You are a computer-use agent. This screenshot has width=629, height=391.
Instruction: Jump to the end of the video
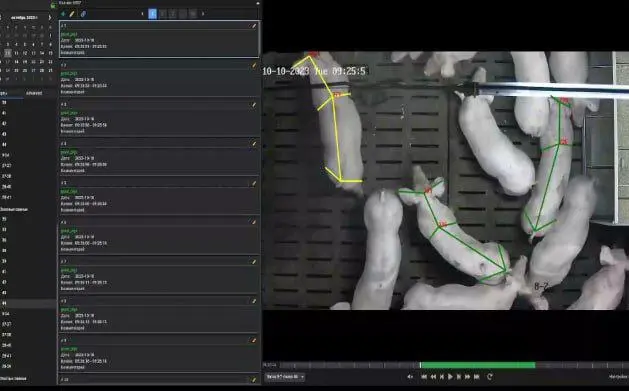coord(477,377)
